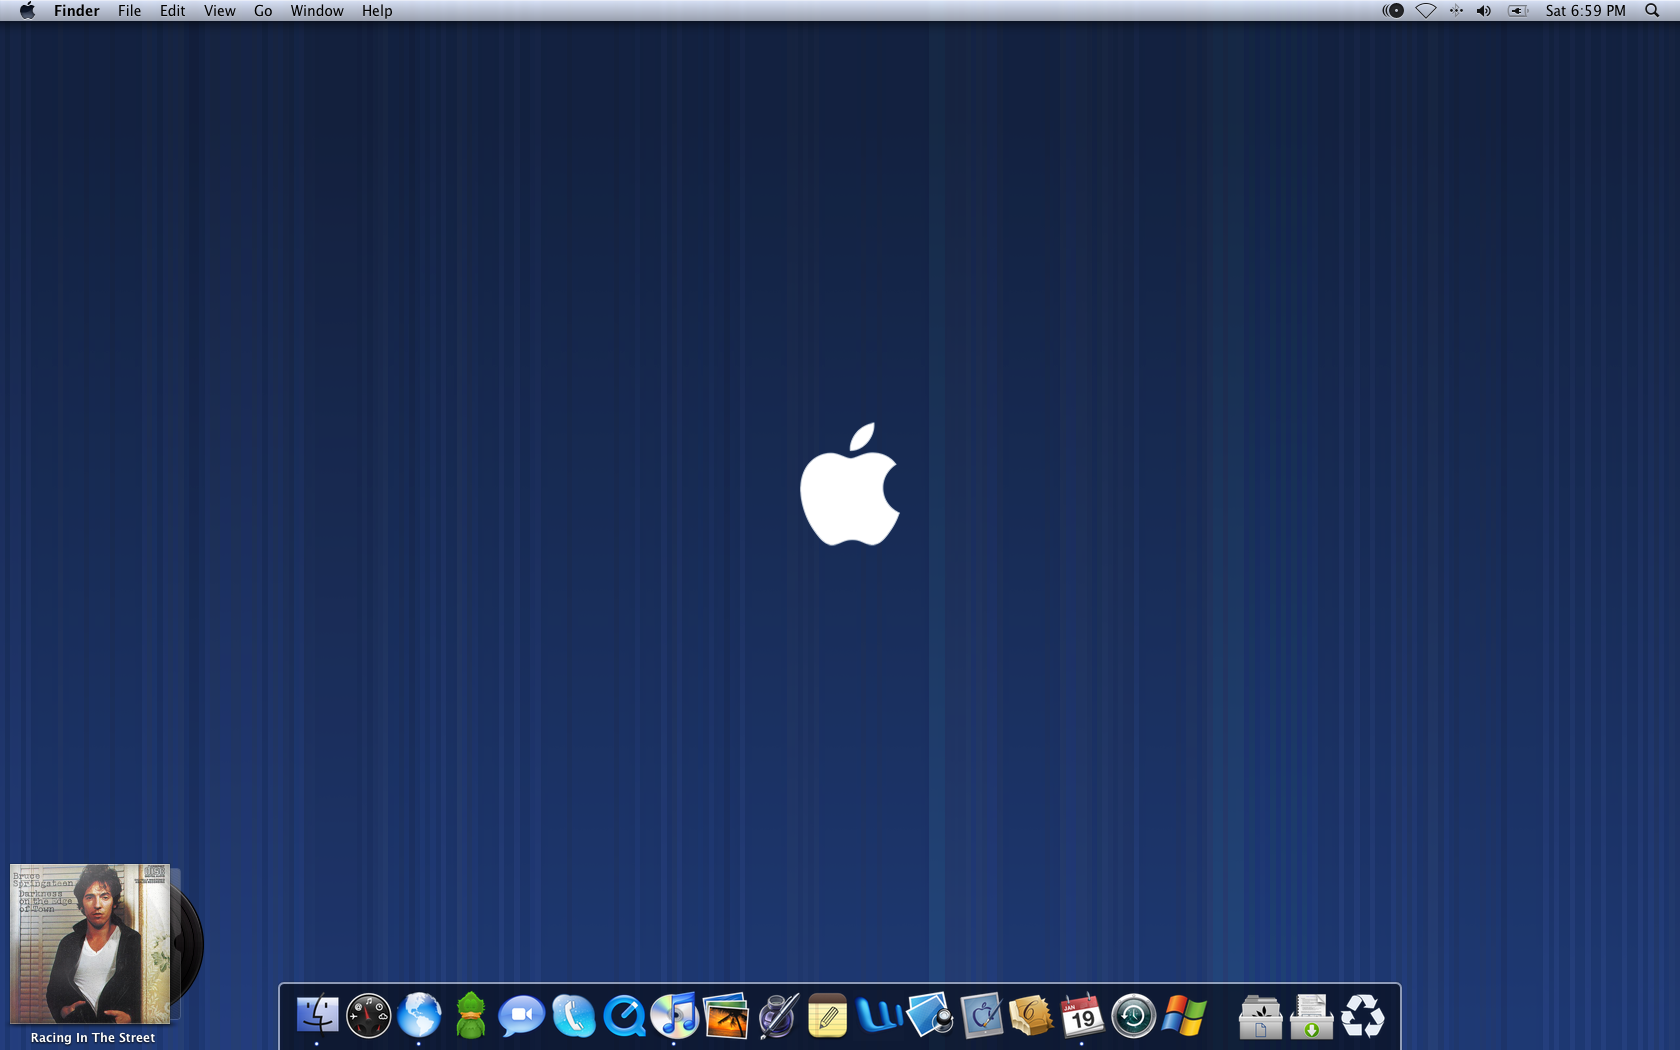Open the AirPort Wi-Fi status menu
The height and width of the screenshot is (1050, 1680).
(x=1426, y=10)
